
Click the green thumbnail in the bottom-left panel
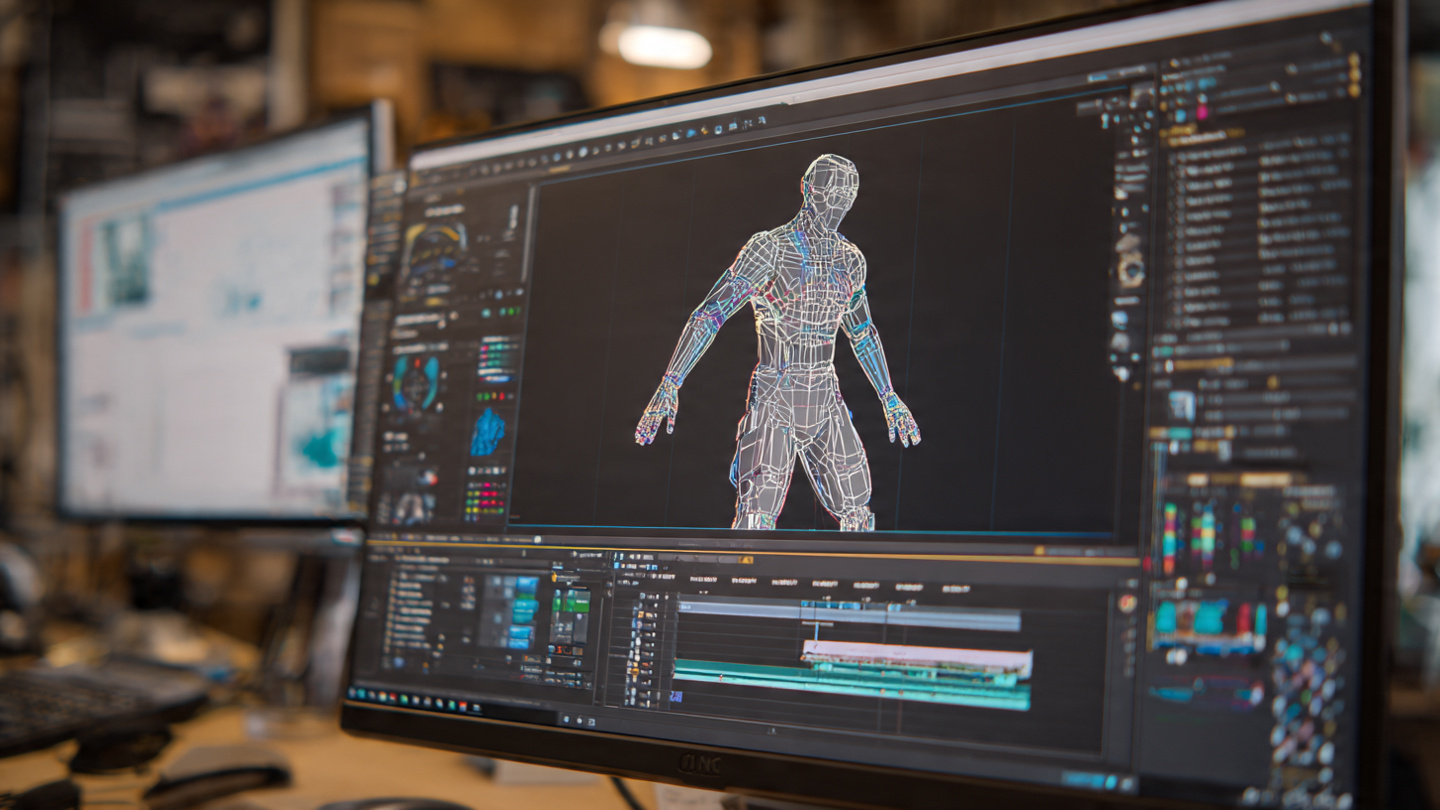coord(571,601)
